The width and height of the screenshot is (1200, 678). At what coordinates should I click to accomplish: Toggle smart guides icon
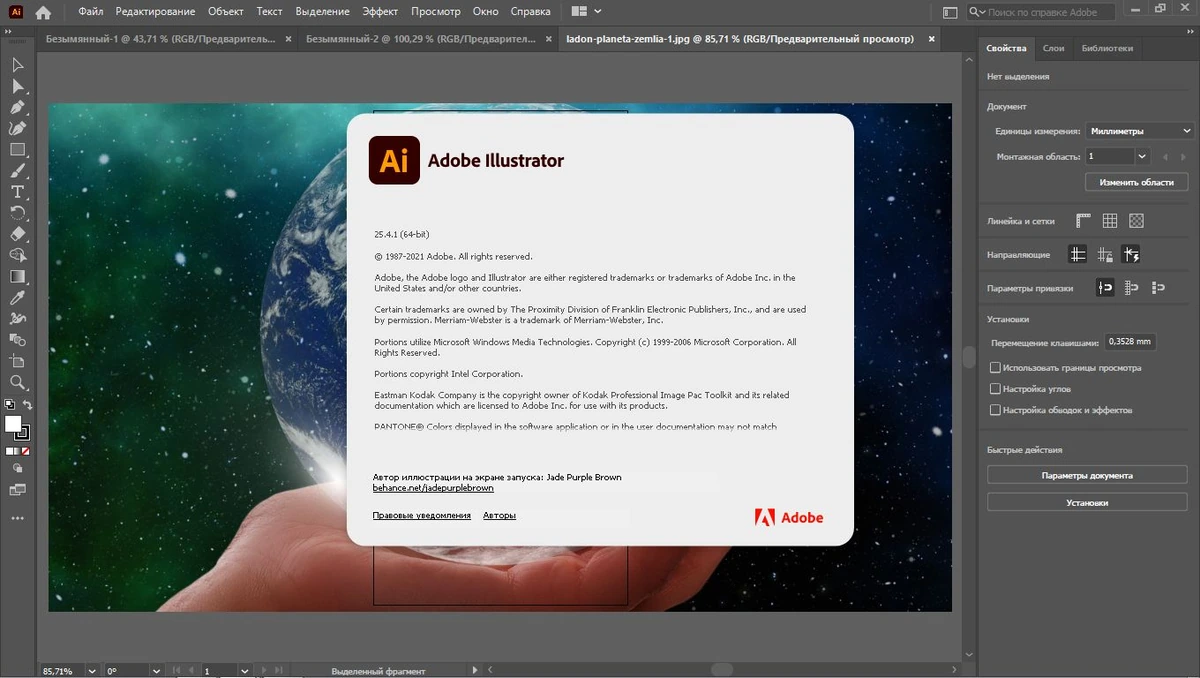(x=1131, y=255)
